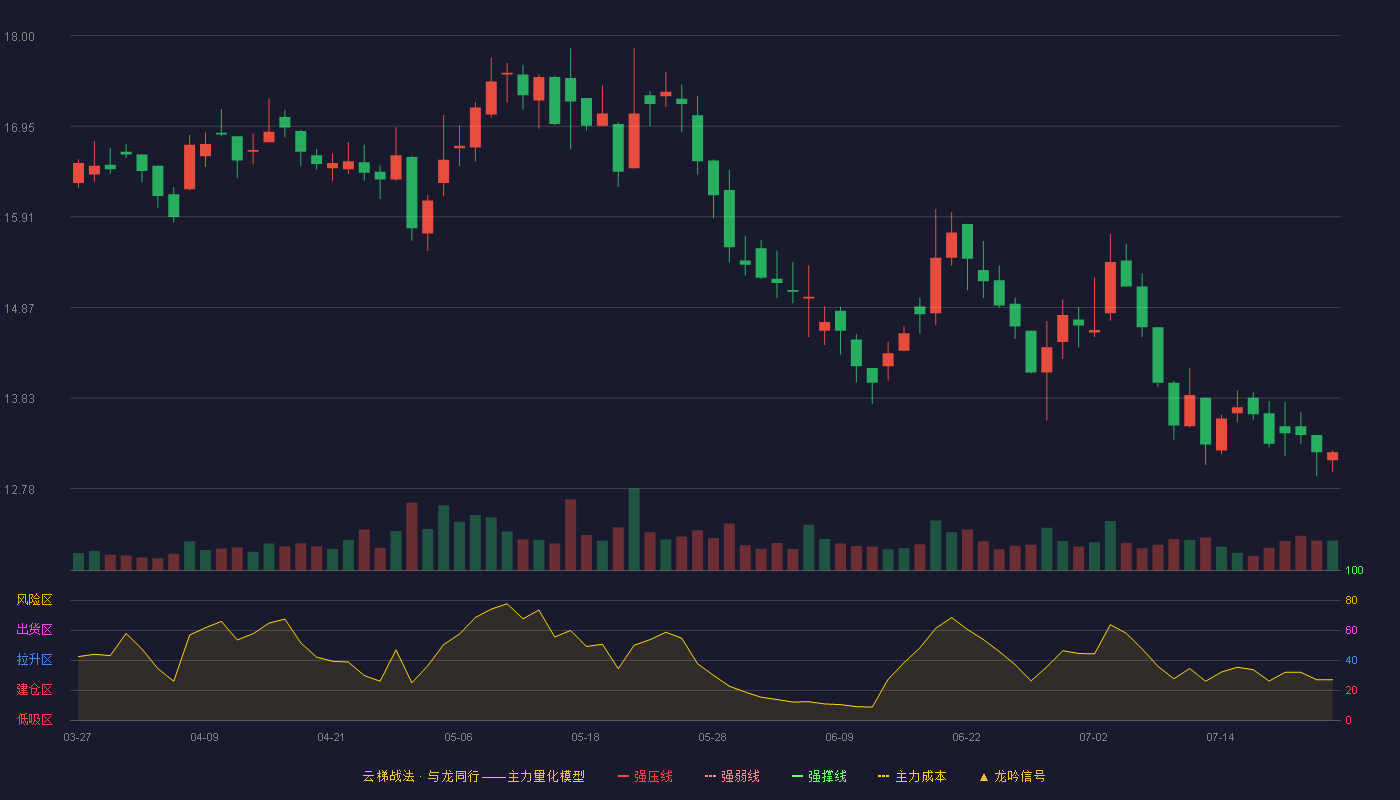The height and width of the screenshot is (800, 1400).
Task: Select the 风险区 zone label
Action: 34,600
